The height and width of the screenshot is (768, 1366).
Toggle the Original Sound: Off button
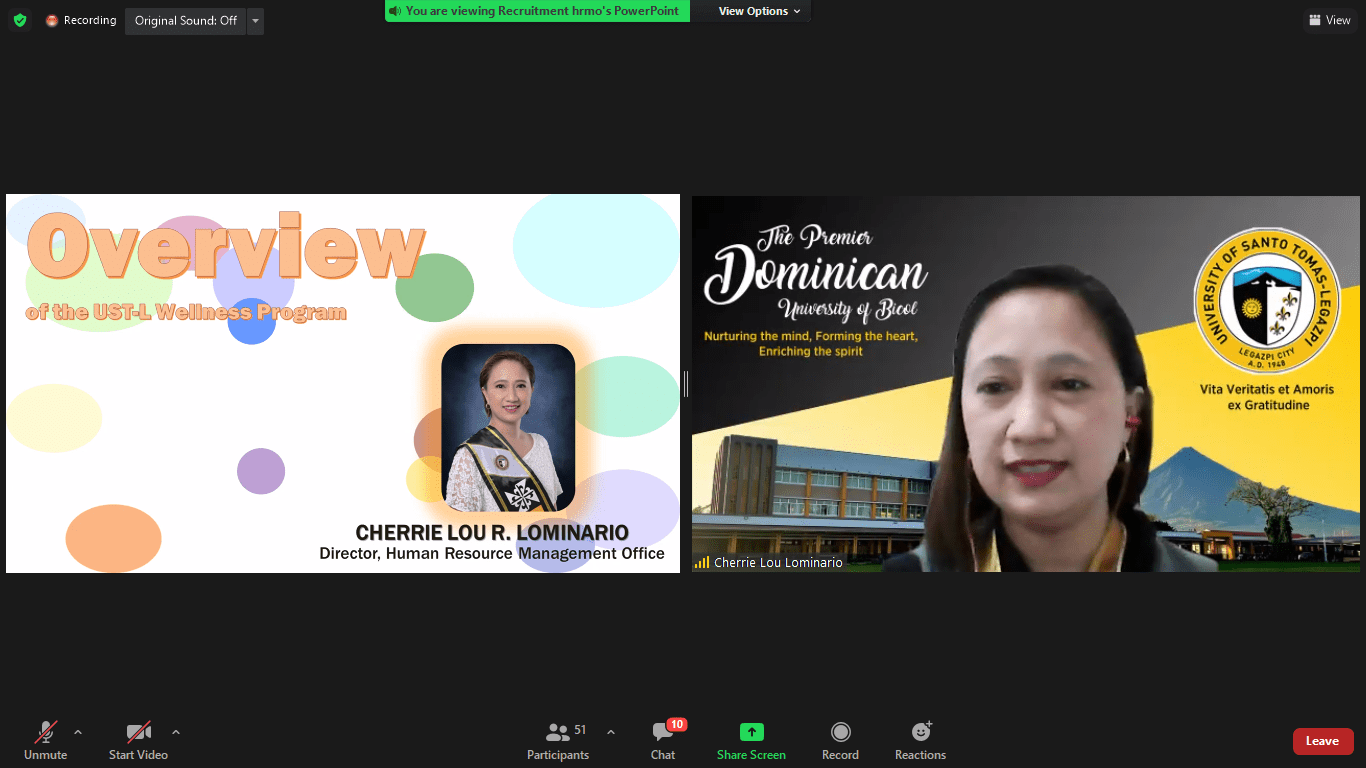186,20
